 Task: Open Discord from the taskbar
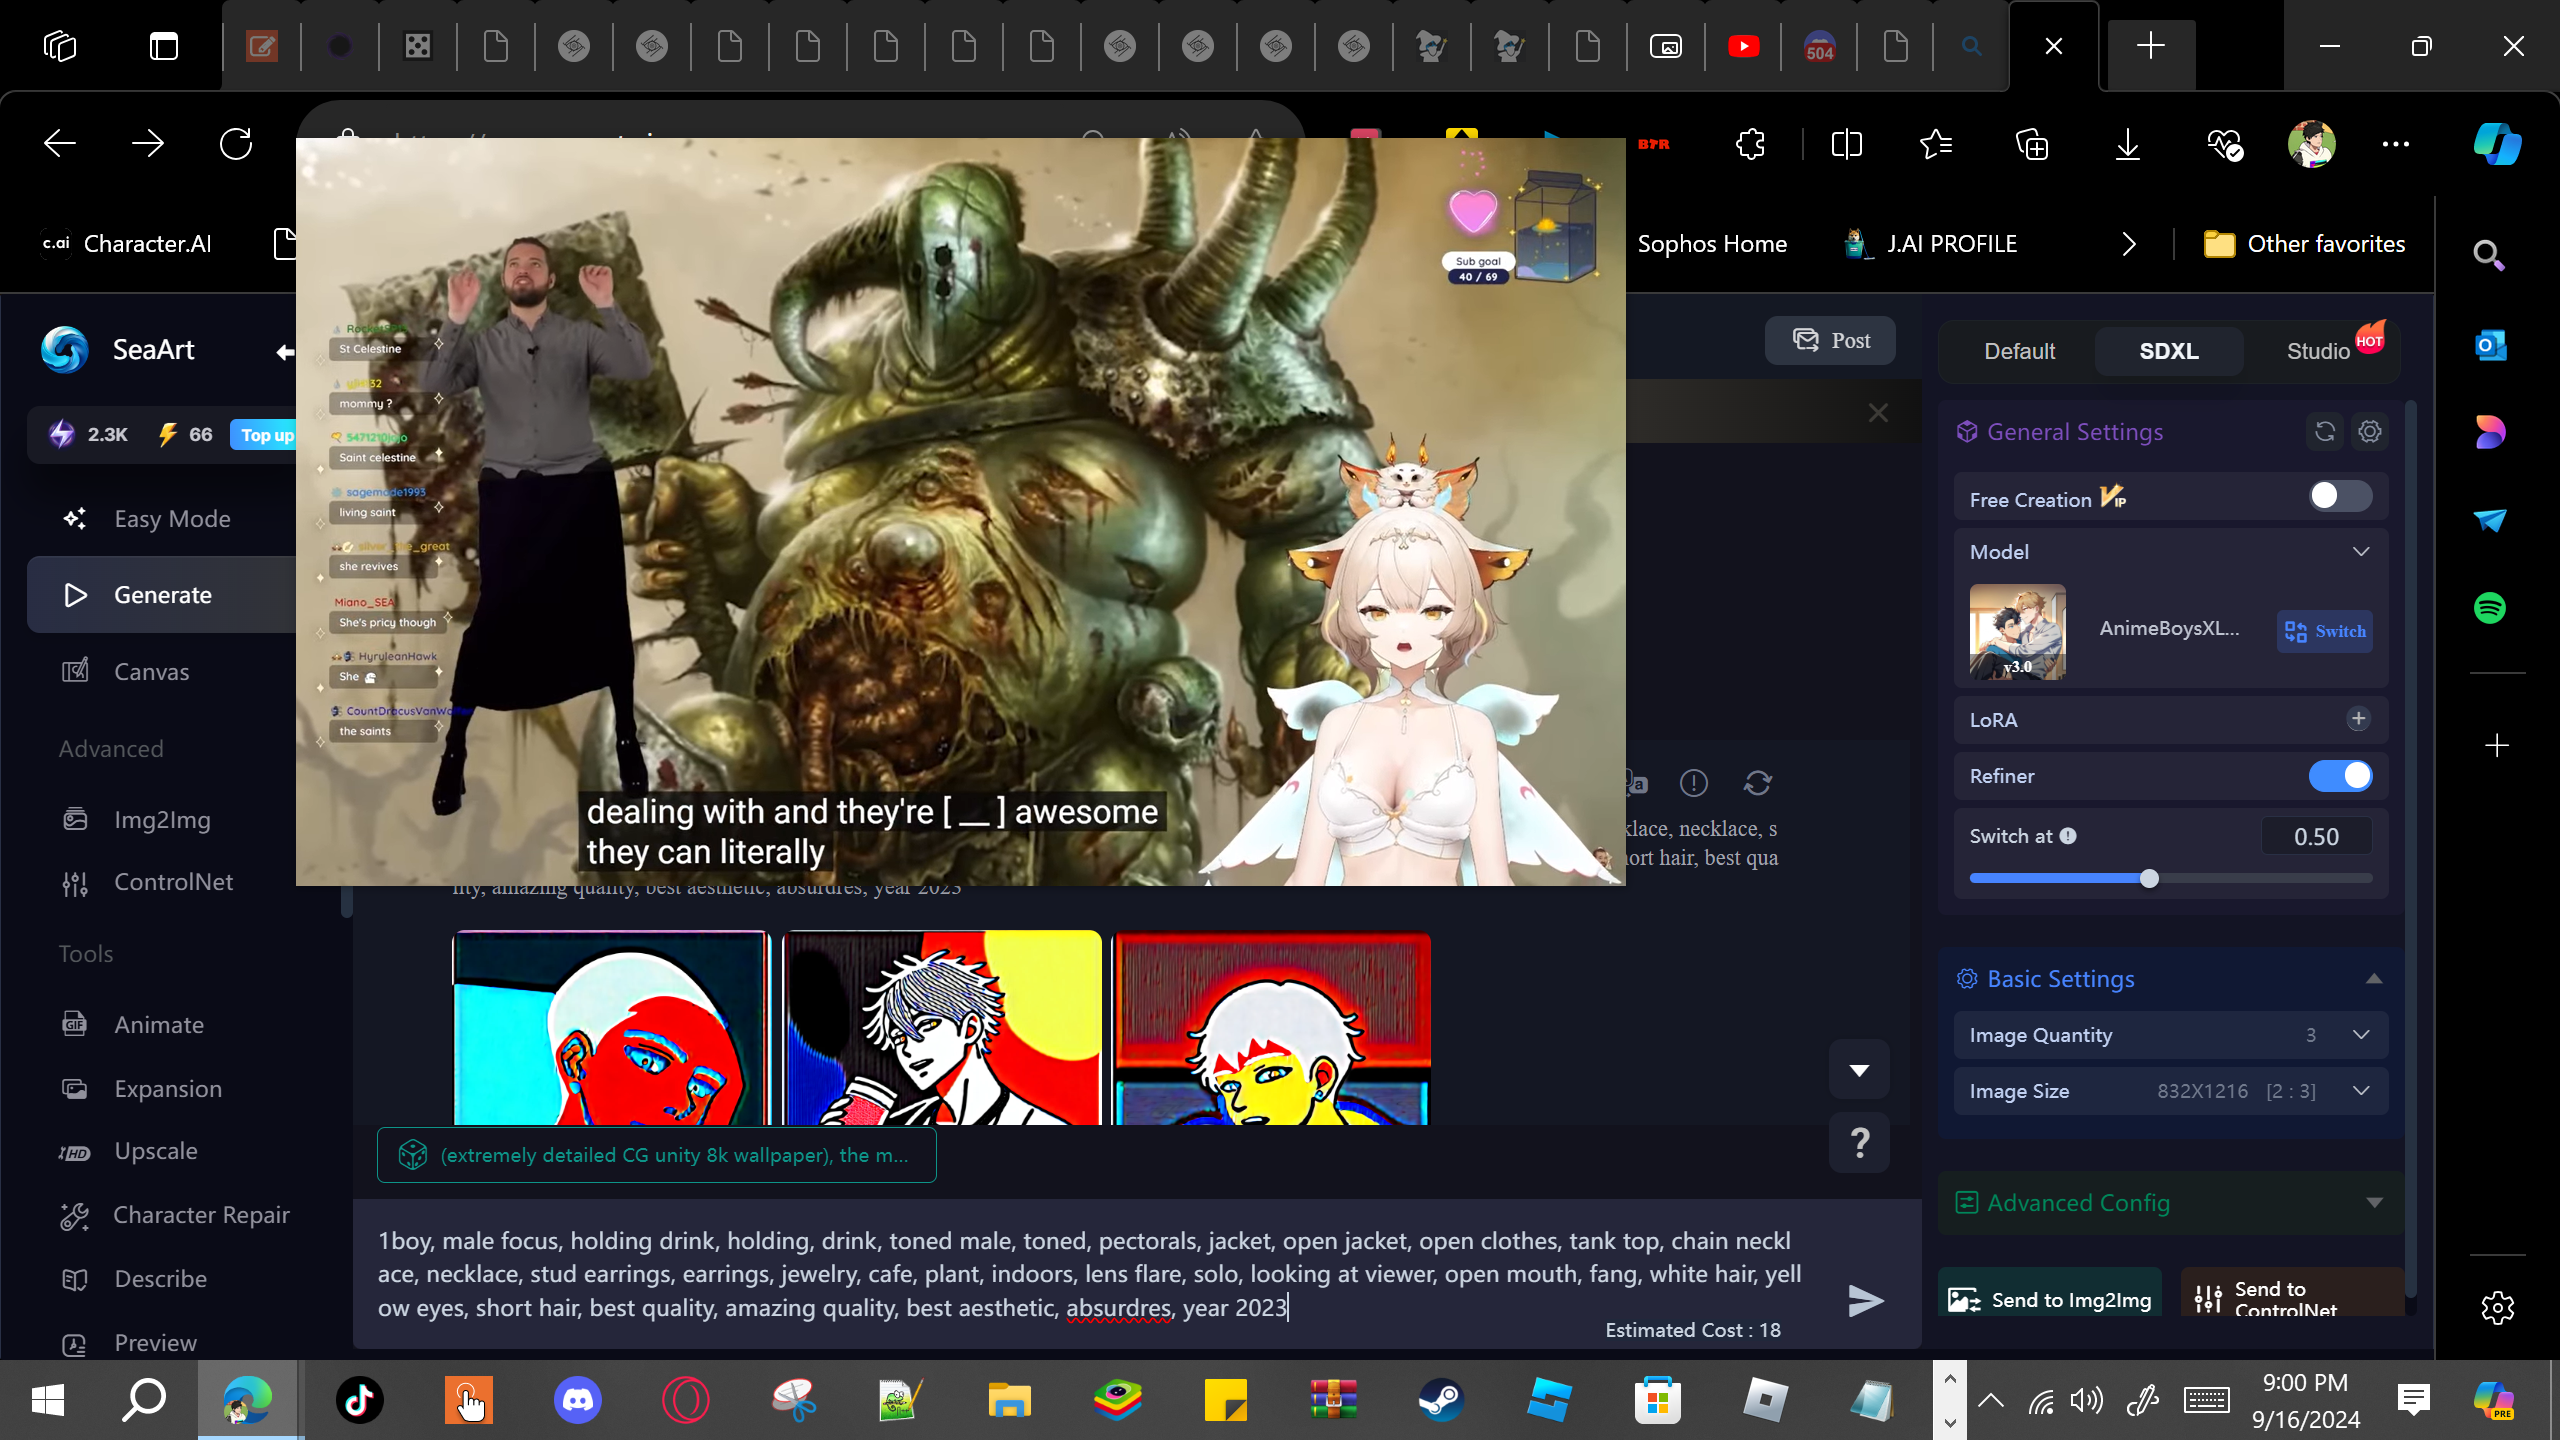point(577,1399)
